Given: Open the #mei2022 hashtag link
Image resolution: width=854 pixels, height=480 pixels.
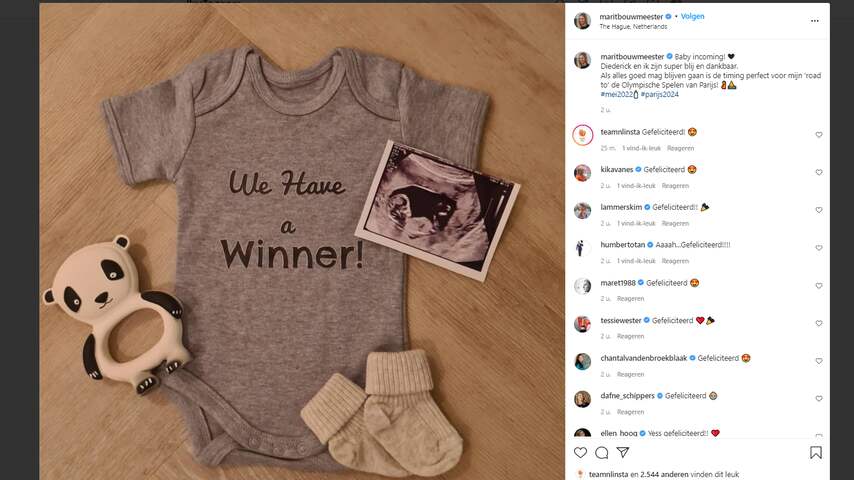Looking at the screenshot, I should coord(617,94).
